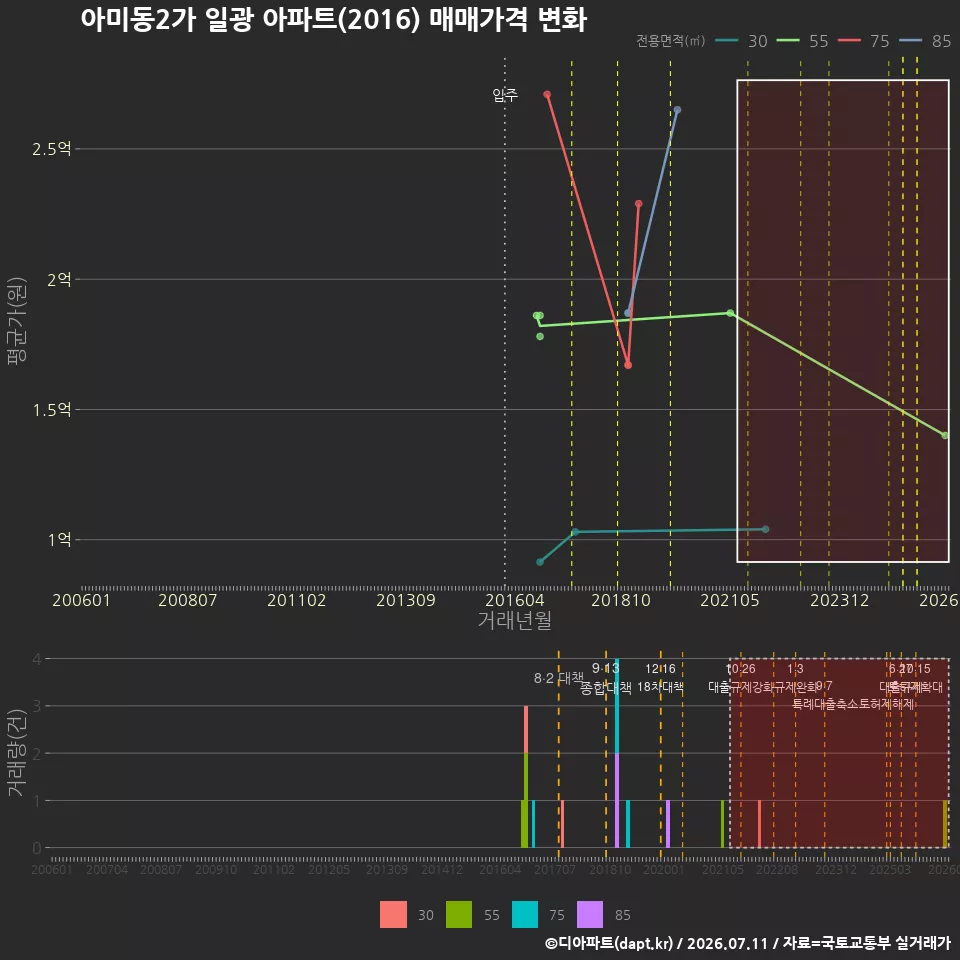Click the salmon-topped three-high volume bar

(x=526, y=777)
